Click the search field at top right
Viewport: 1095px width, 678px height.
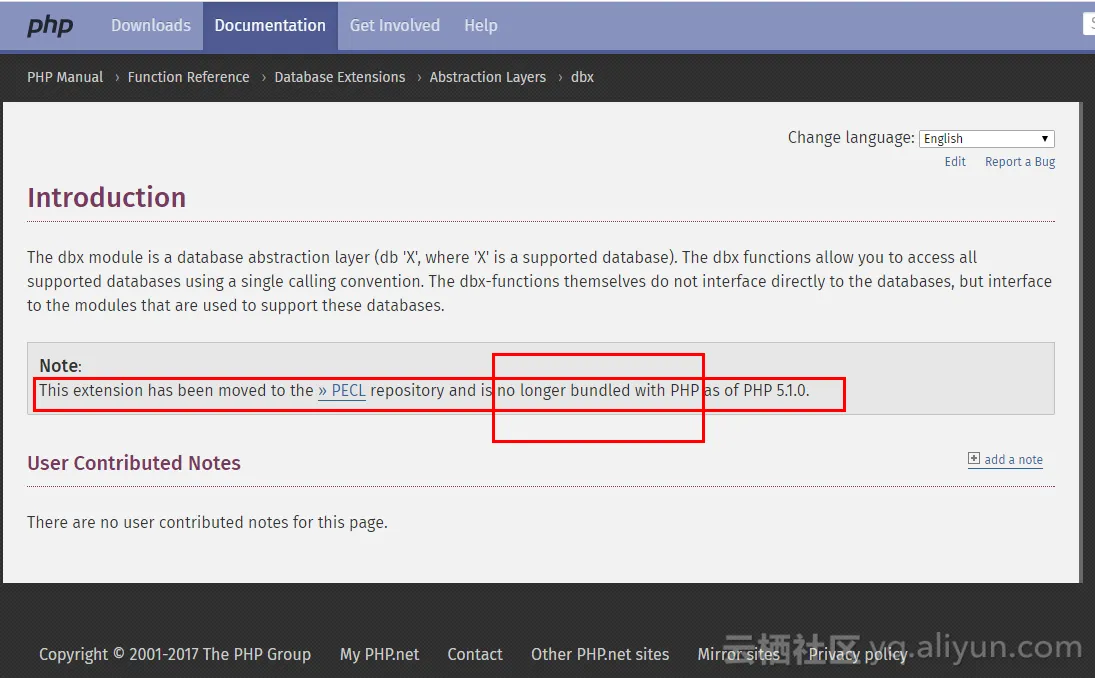tap(1089, 25)
